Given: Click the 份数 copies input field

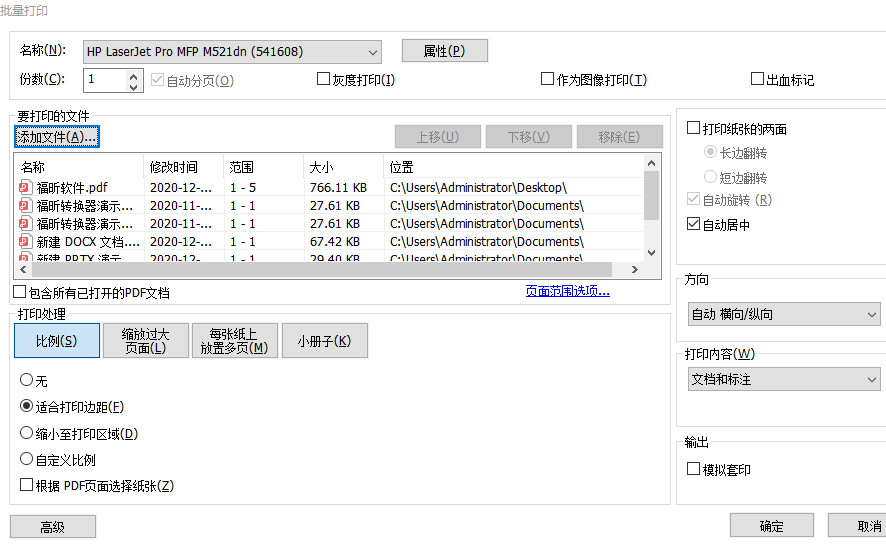Looking at the screenshot, I should click(x=106, y=80).
